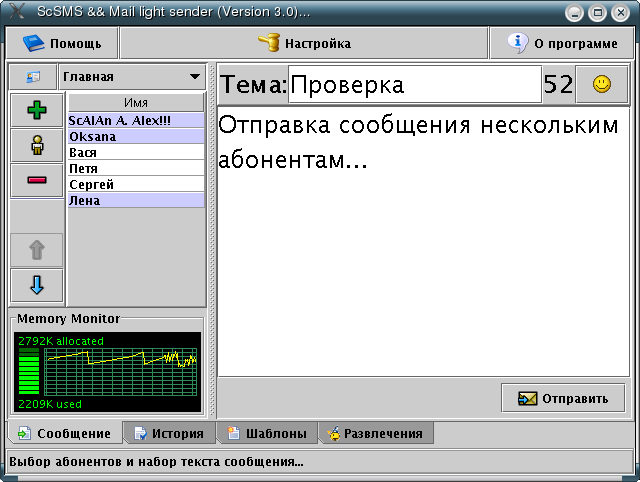Image resolution: width=640 pixels, height=482 pixels.
Task: Select contact Oksana in the list
Action: click(135, 136)
